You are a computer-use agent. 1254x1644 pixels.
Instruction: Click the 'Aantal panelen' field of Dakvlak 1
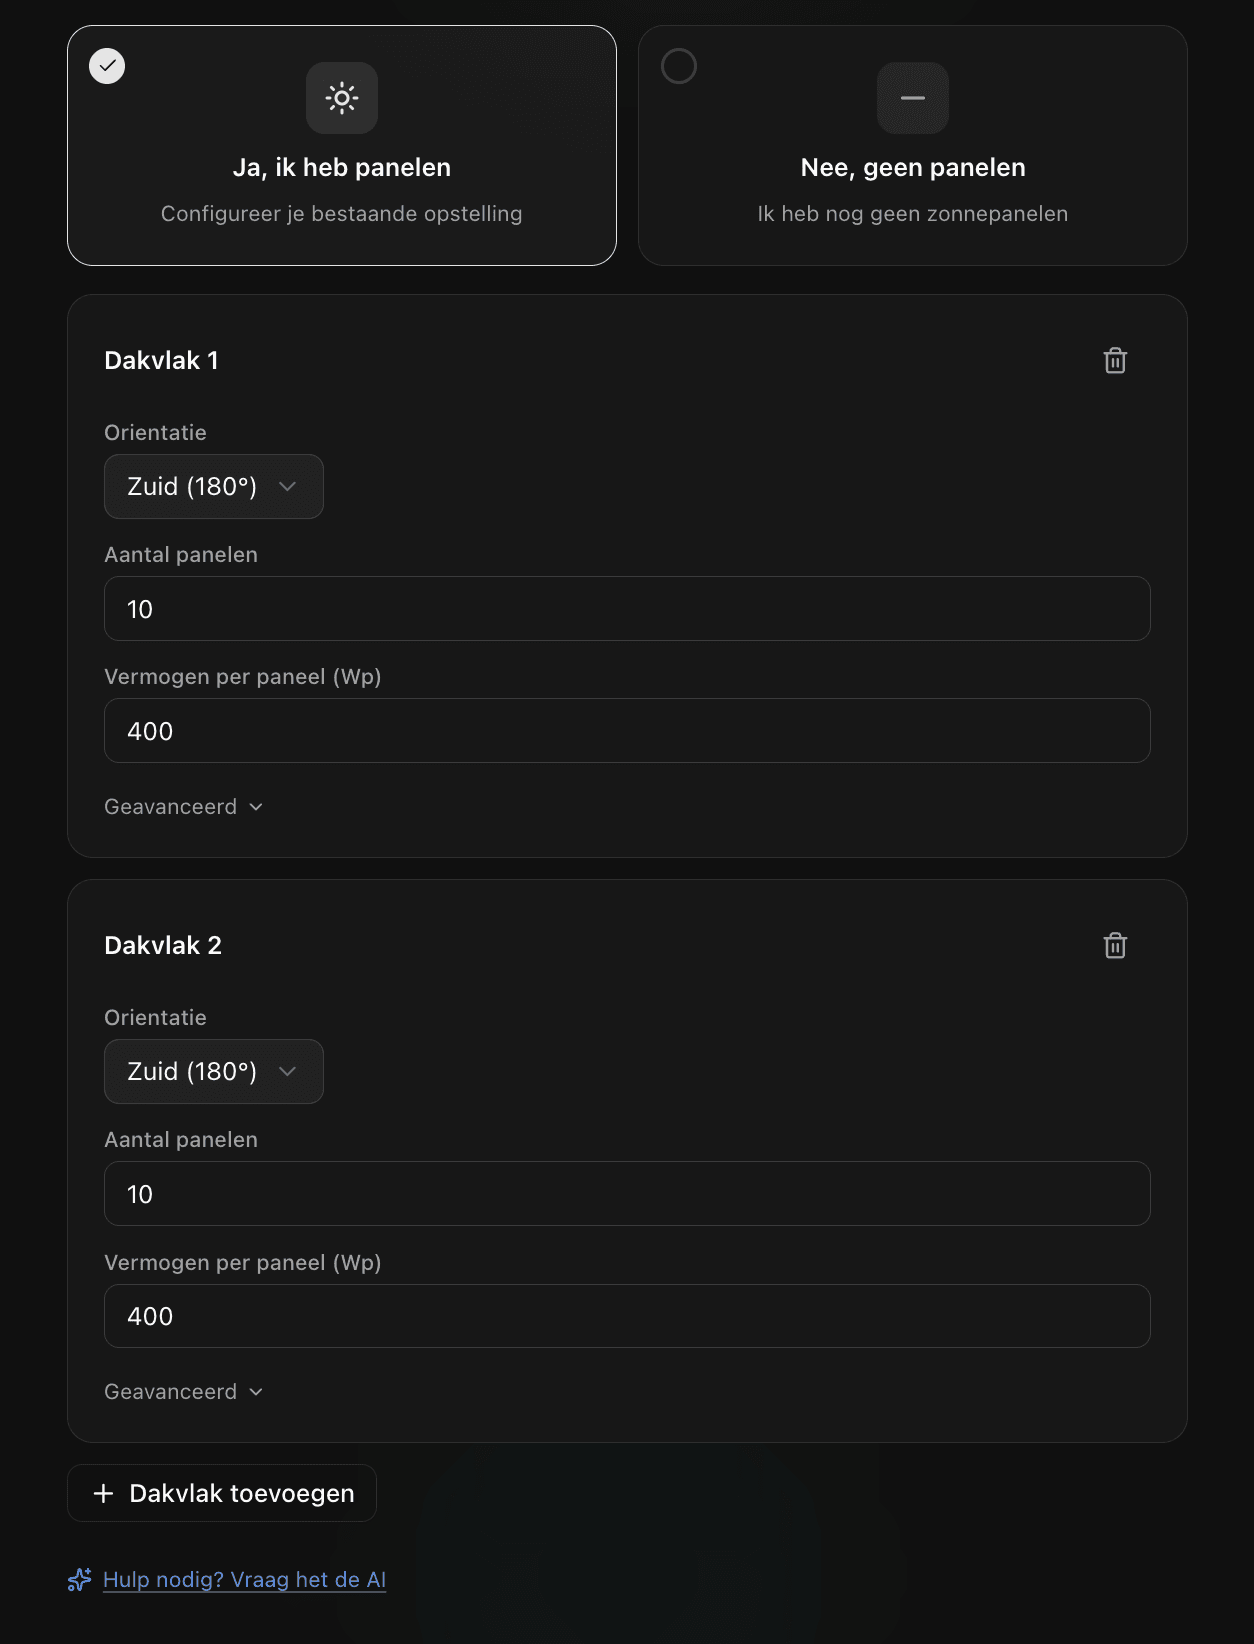coord(627,608)
